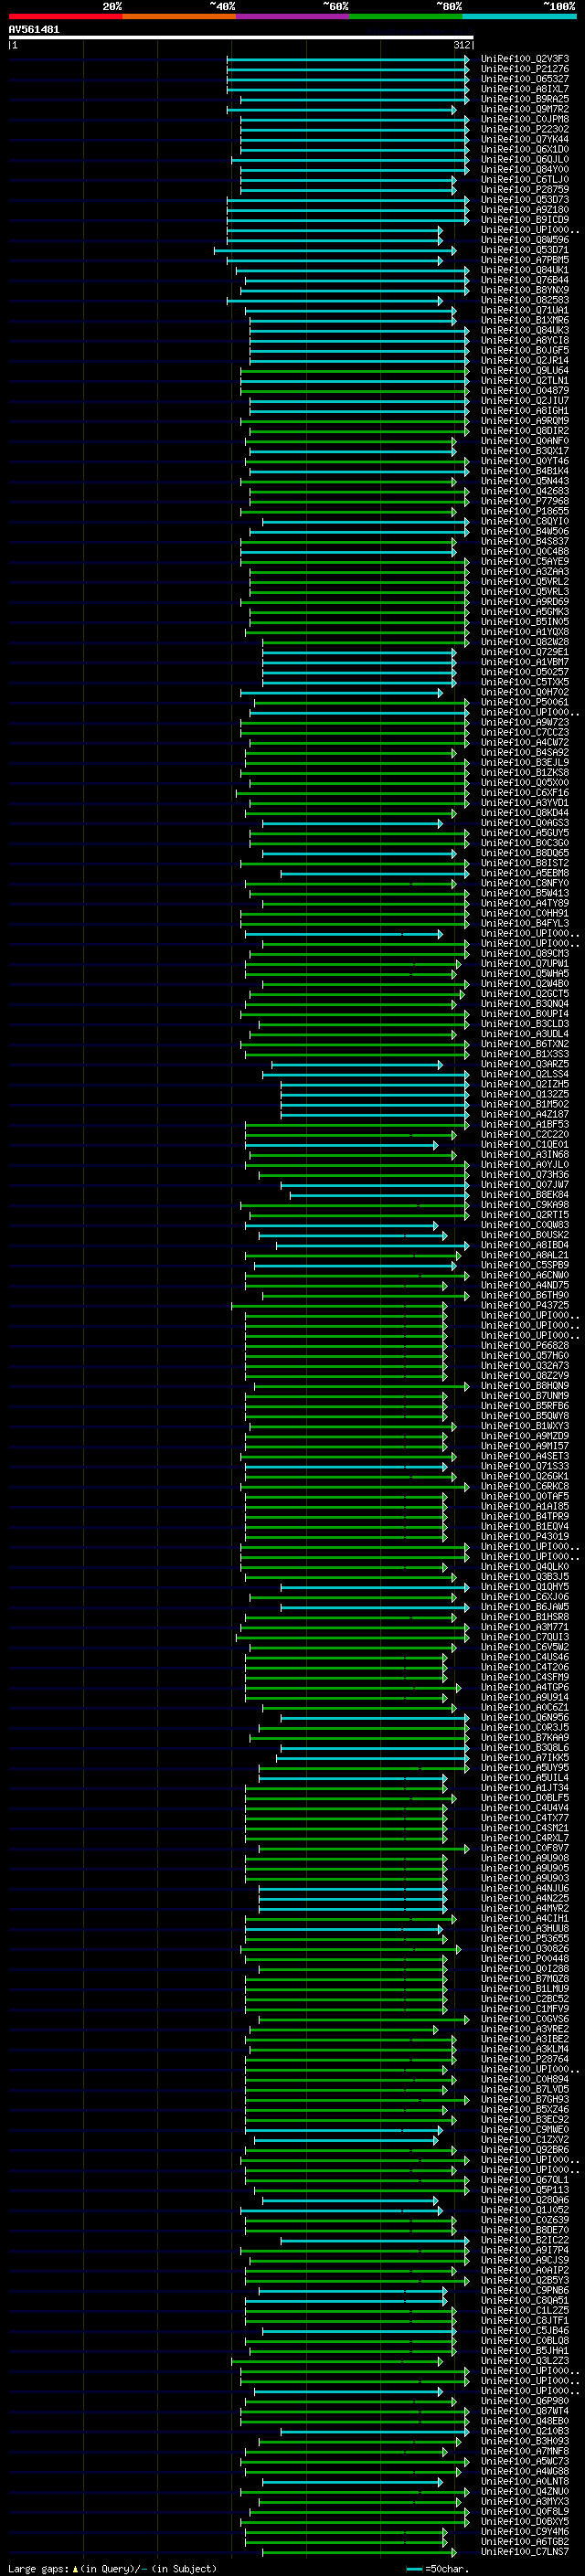The height and width of the screenshot is (2576, 585).
Task: Click the alignment bar for UniRef100_Q53D73
Action: [x=347, y=200]
